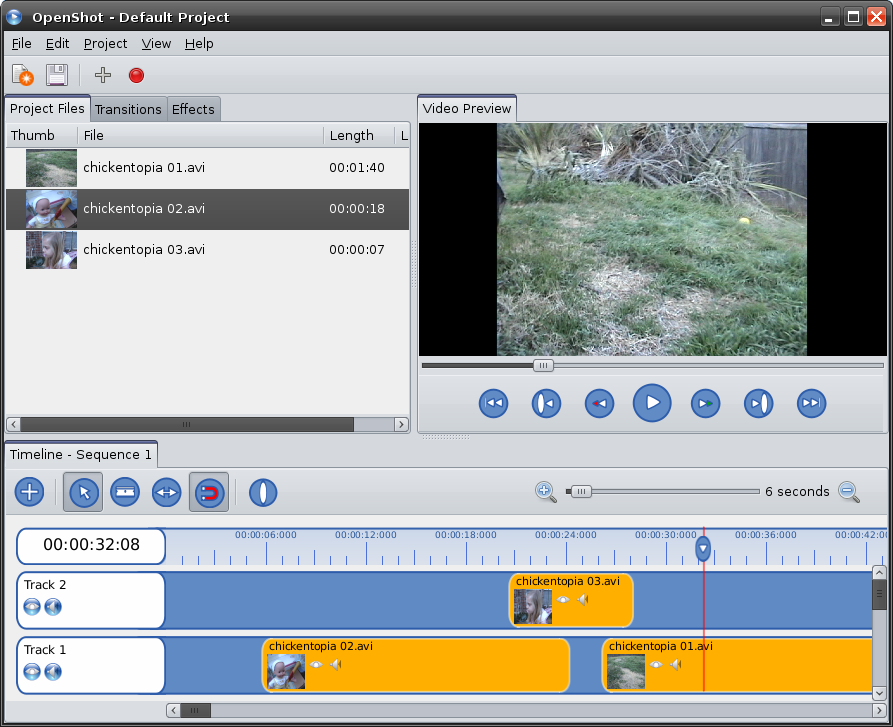Toggle Track 2 visibility eye icon
The height and width of the screenshot is (727, 893).
[32, 606]
